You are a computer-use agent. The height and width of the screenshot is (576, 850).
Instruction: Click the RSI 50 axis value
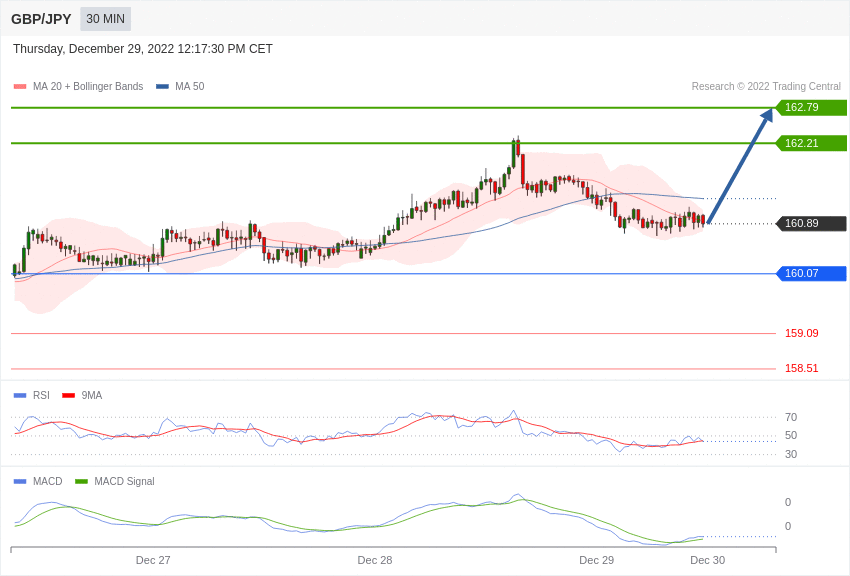[x=791, y=435]
